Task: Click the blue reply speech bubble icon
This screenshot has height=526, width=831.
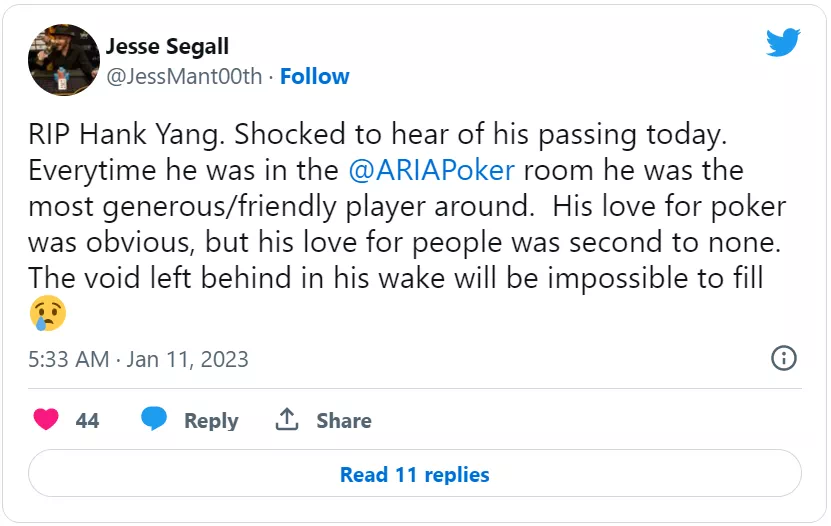Action: [154, 419]
